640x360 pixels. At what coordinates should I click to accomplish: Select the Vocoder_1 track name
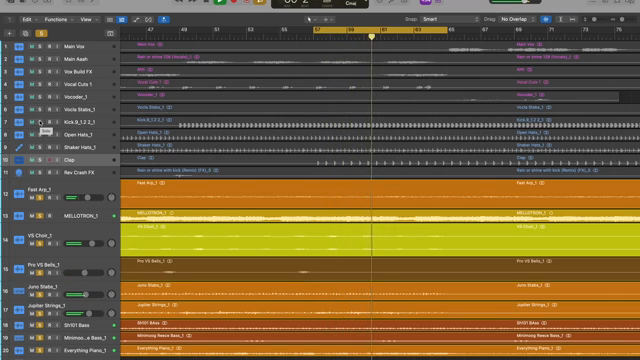pos(76,97)
